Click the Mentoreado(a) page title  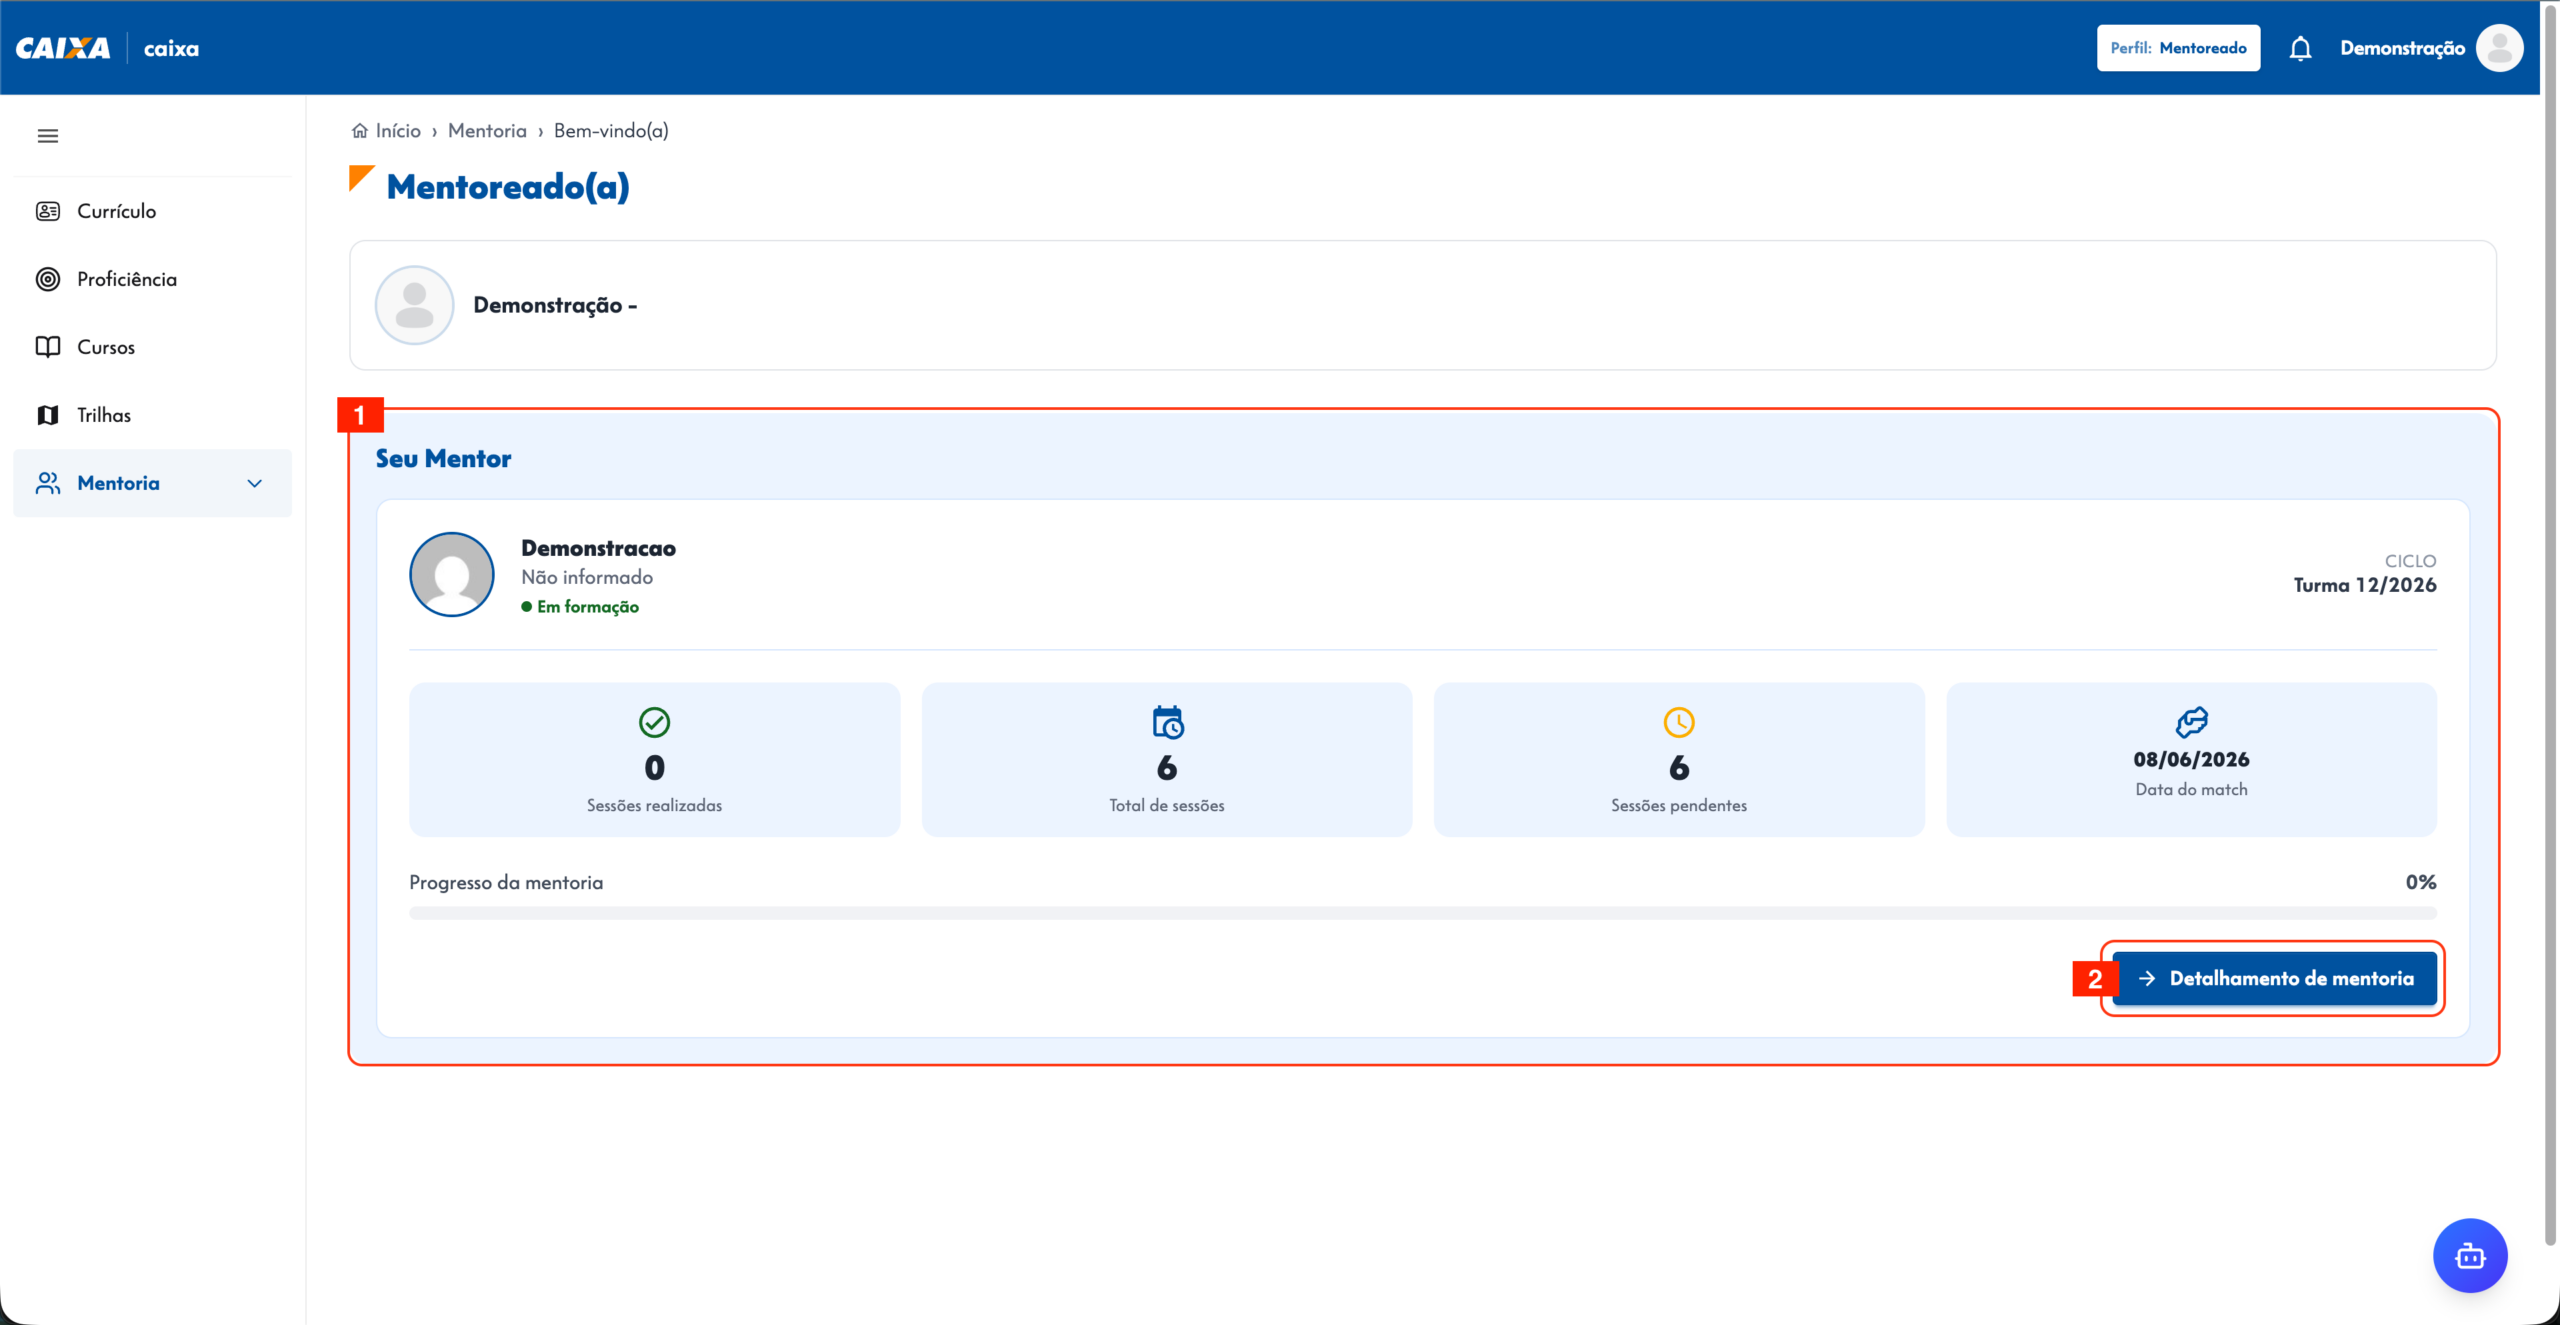[x=508, y=187]
